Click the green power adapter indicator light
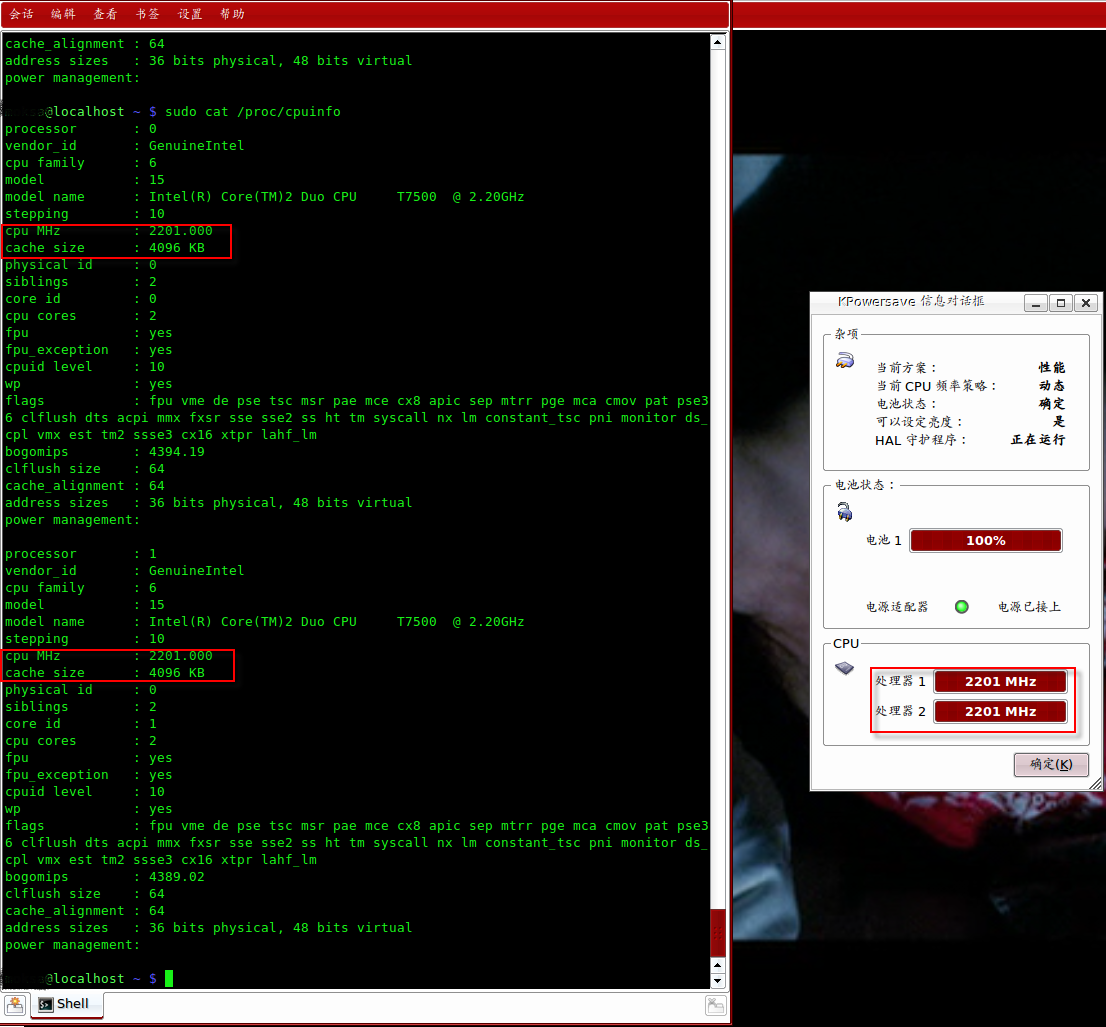 [x=962, y=606]
